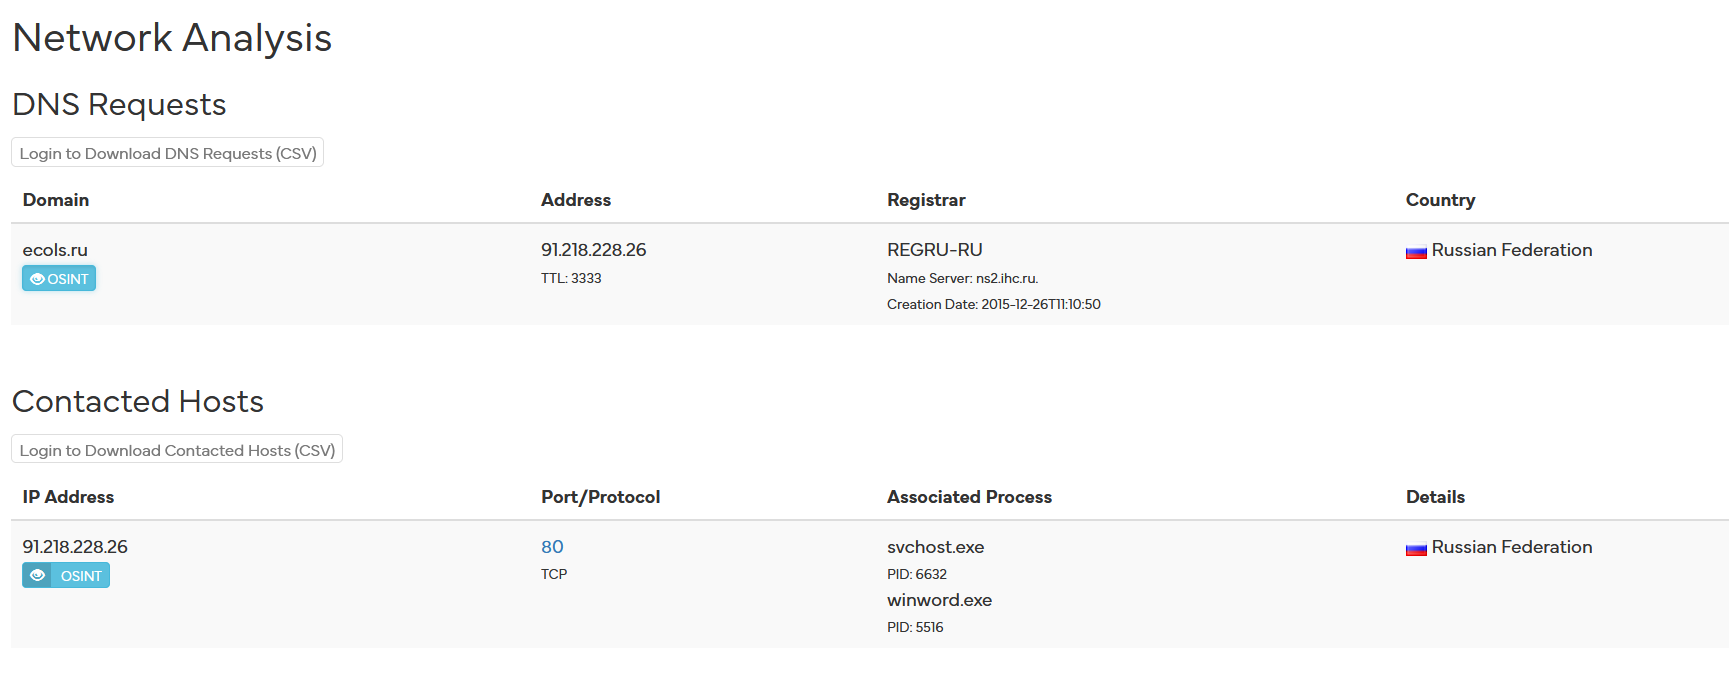
Task: Select the Russian Federation flag in Contacted Hosts
Action: pos(1415,549)
